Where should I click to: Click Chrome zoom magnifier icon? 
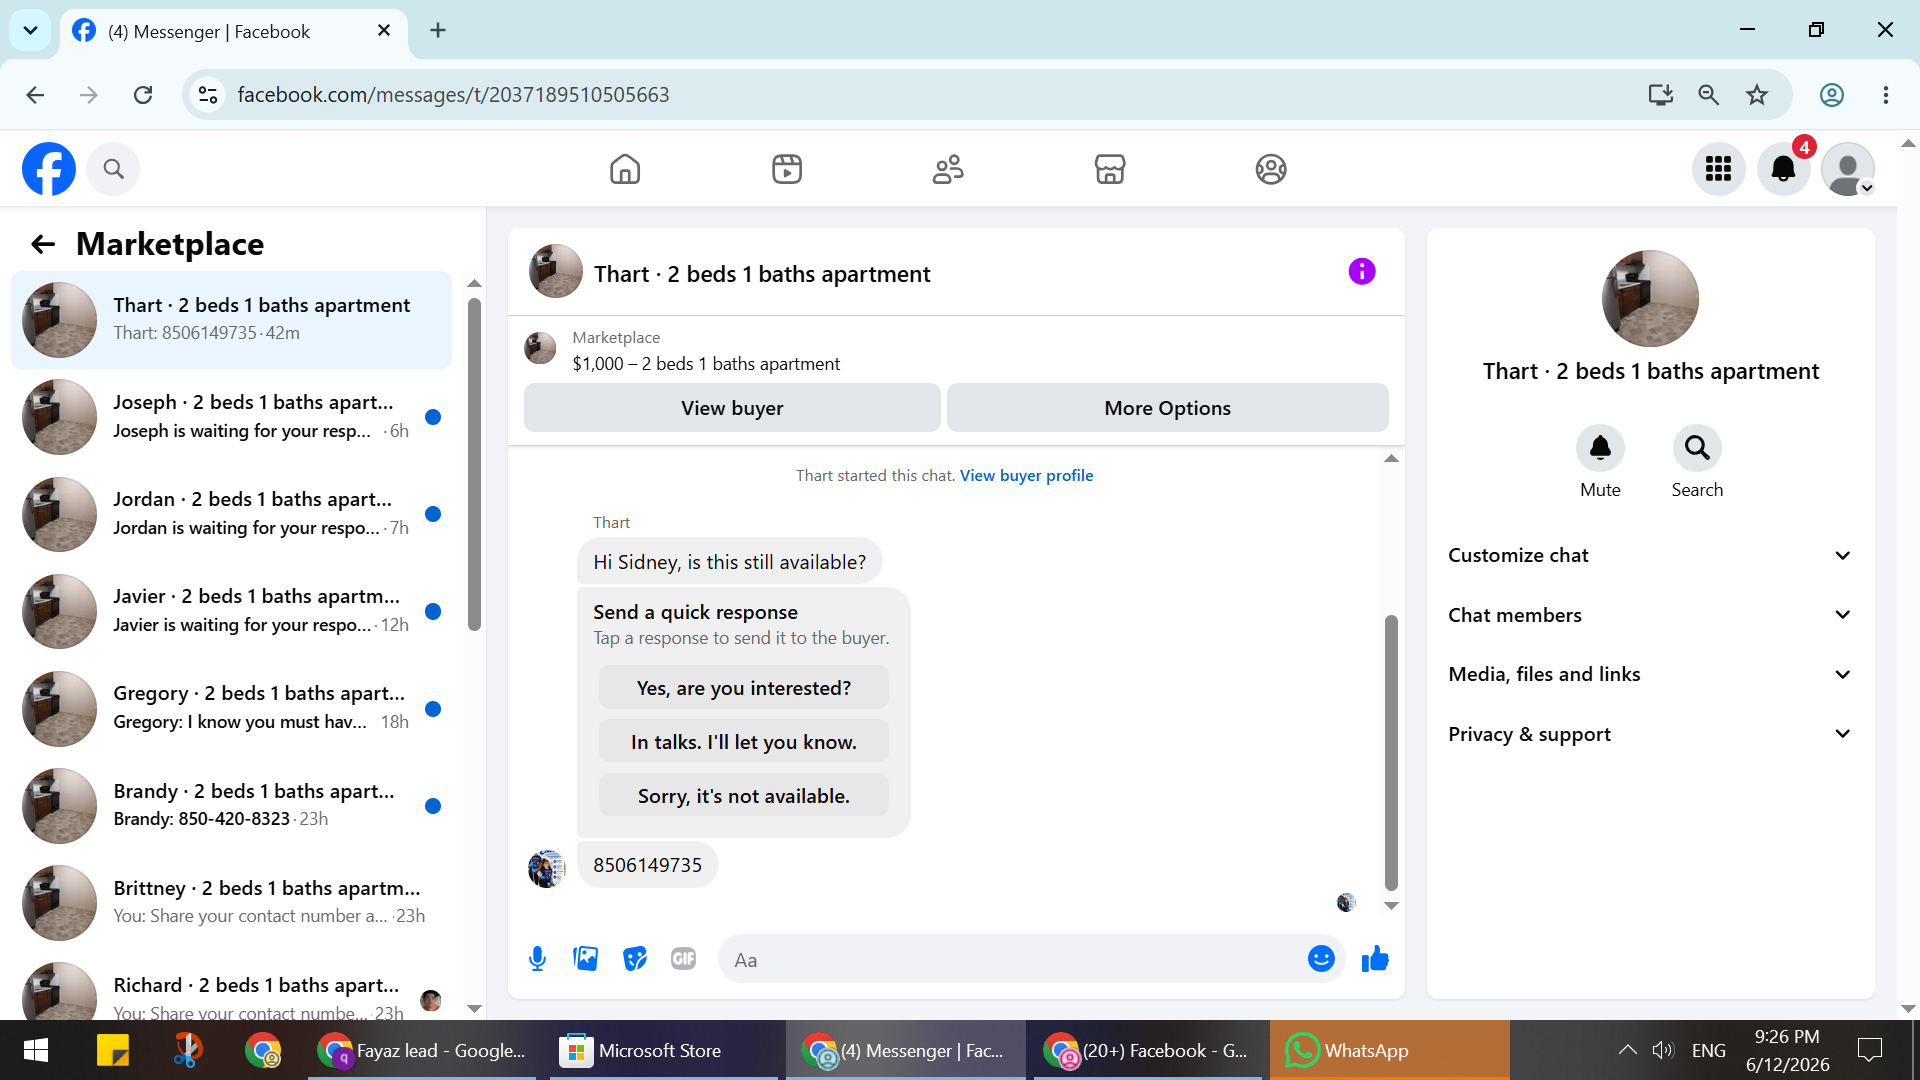pyautogui.click(x=1709, y=95)
